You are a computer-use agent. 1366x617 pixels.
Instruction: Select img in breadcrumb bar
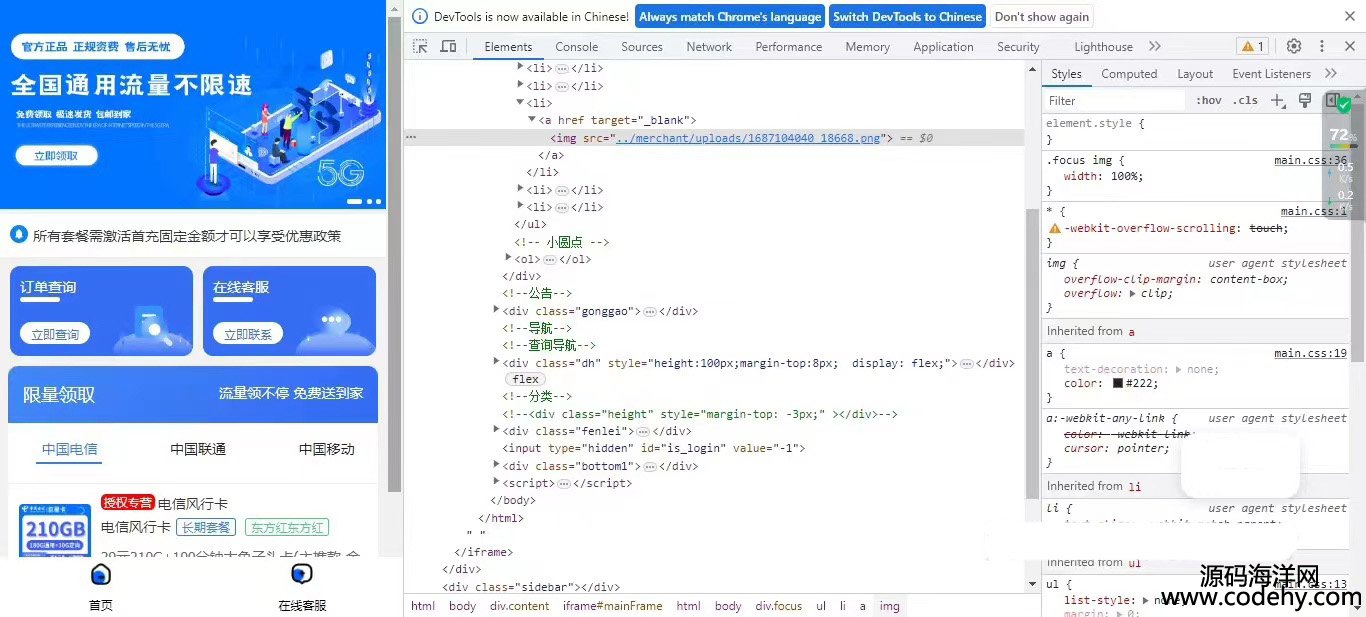pyautogui.click(x=889, y=606)
